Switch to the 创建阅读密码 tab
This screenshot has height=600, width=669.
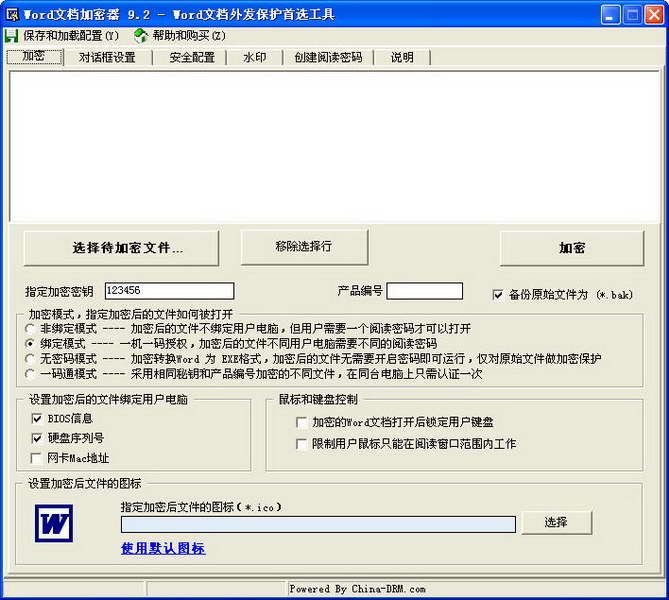coord(328,57)
